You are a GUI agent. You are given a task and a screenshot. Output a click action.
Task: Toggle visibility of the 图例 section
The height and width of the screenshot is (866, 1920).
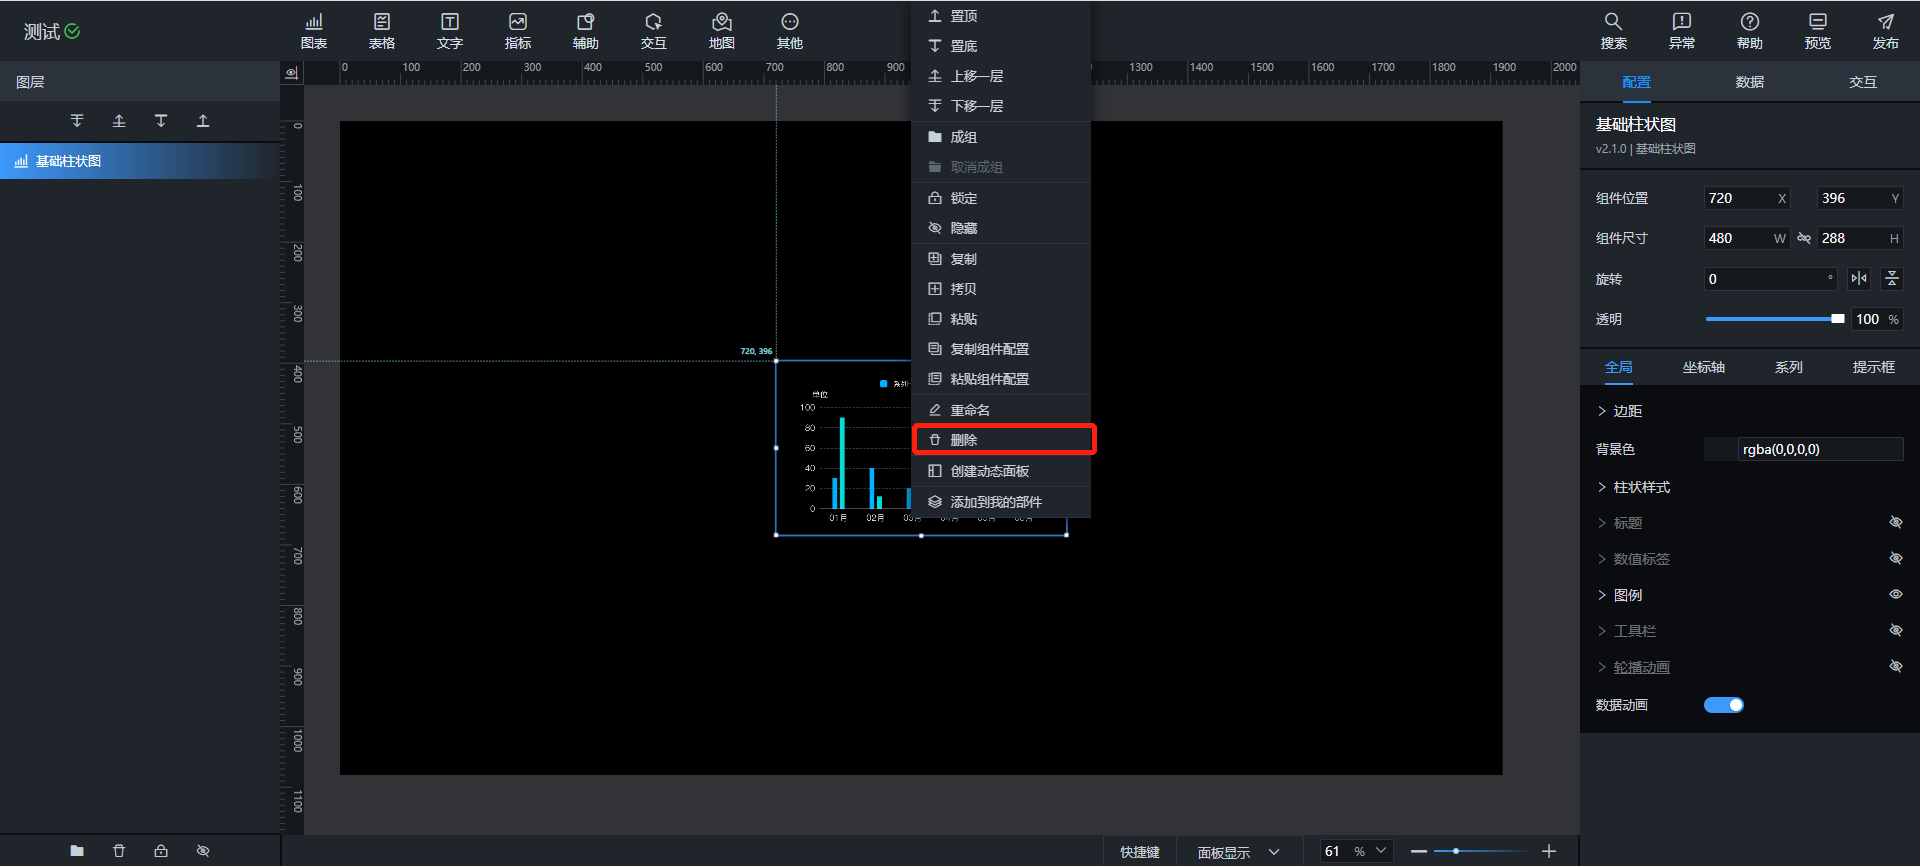pos(1895,595)
